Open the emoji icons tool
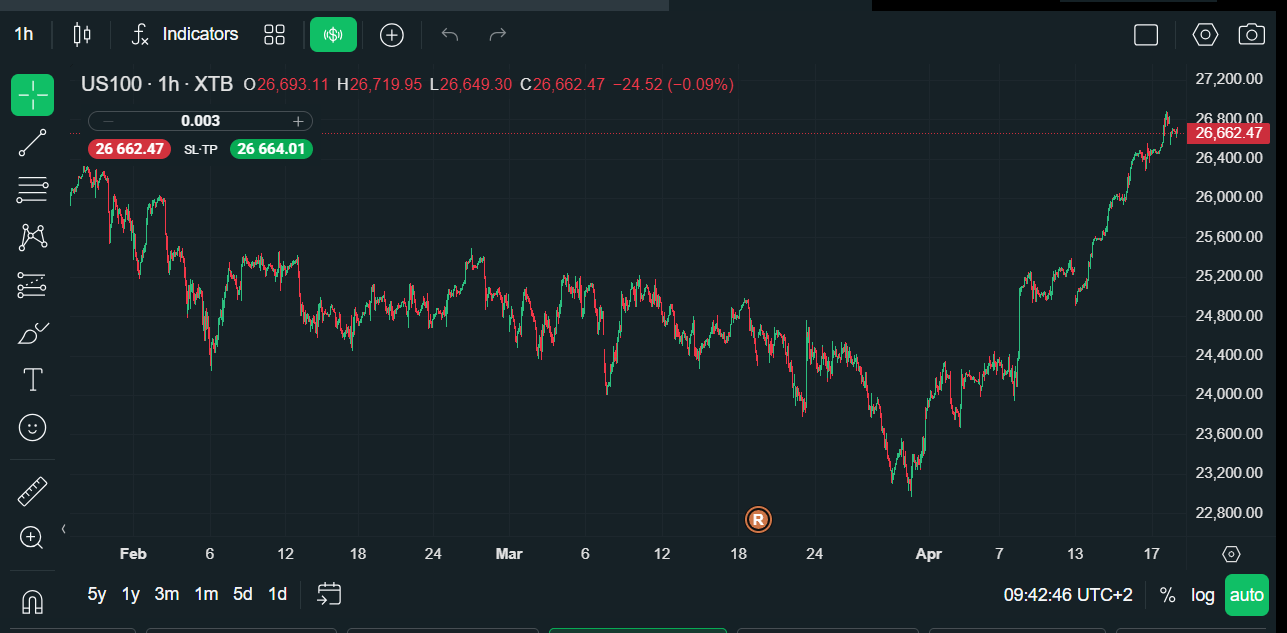This screenshot has height=633, width=1287. click(x=32, y=428)
